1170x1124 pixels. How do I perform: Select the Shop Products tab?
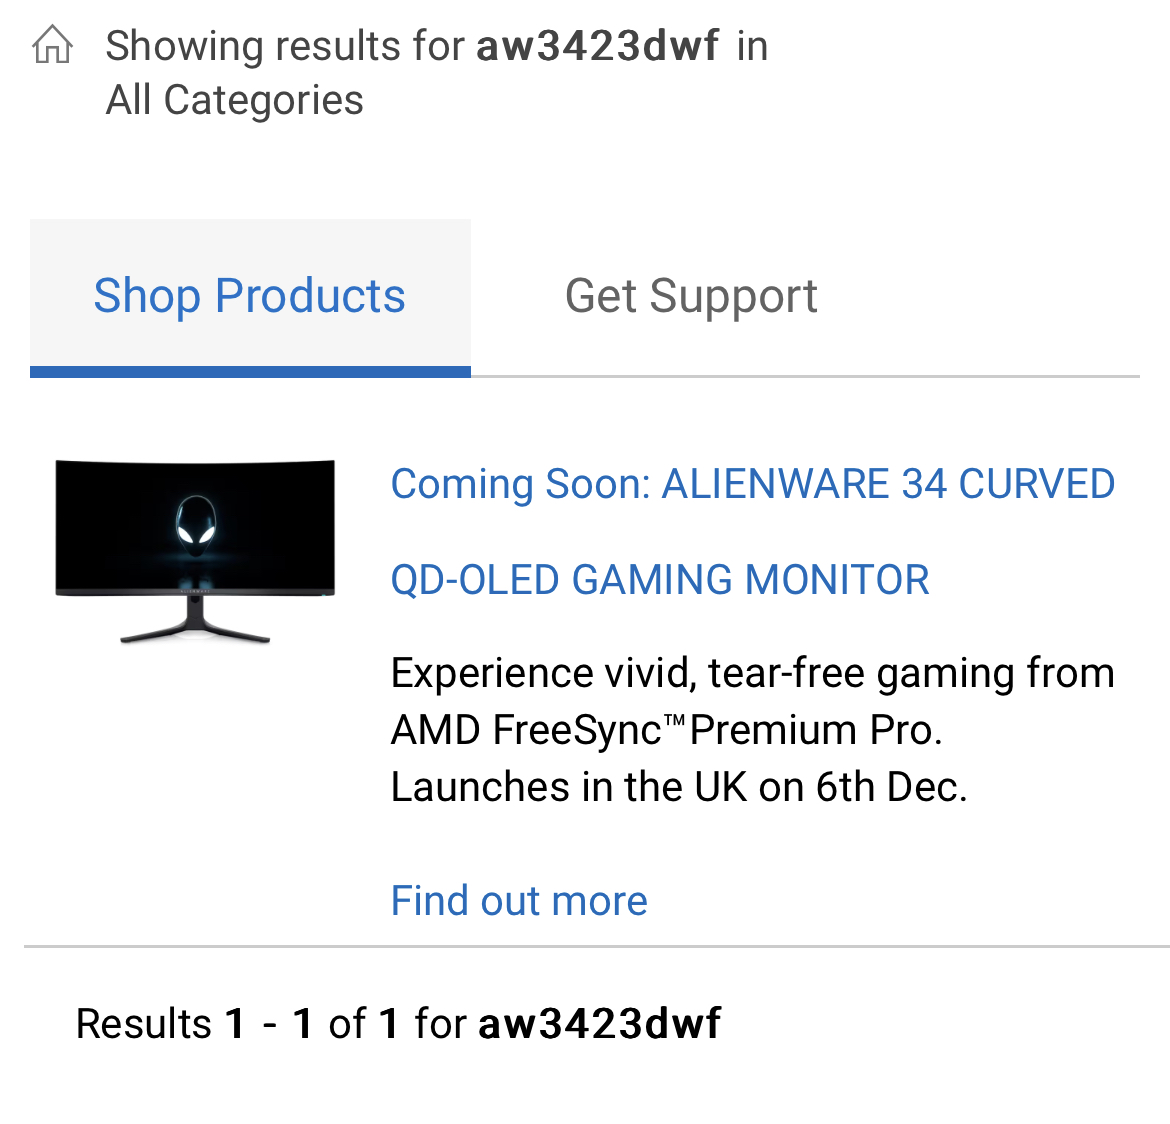pyautogui.click(x=250, y=296)
